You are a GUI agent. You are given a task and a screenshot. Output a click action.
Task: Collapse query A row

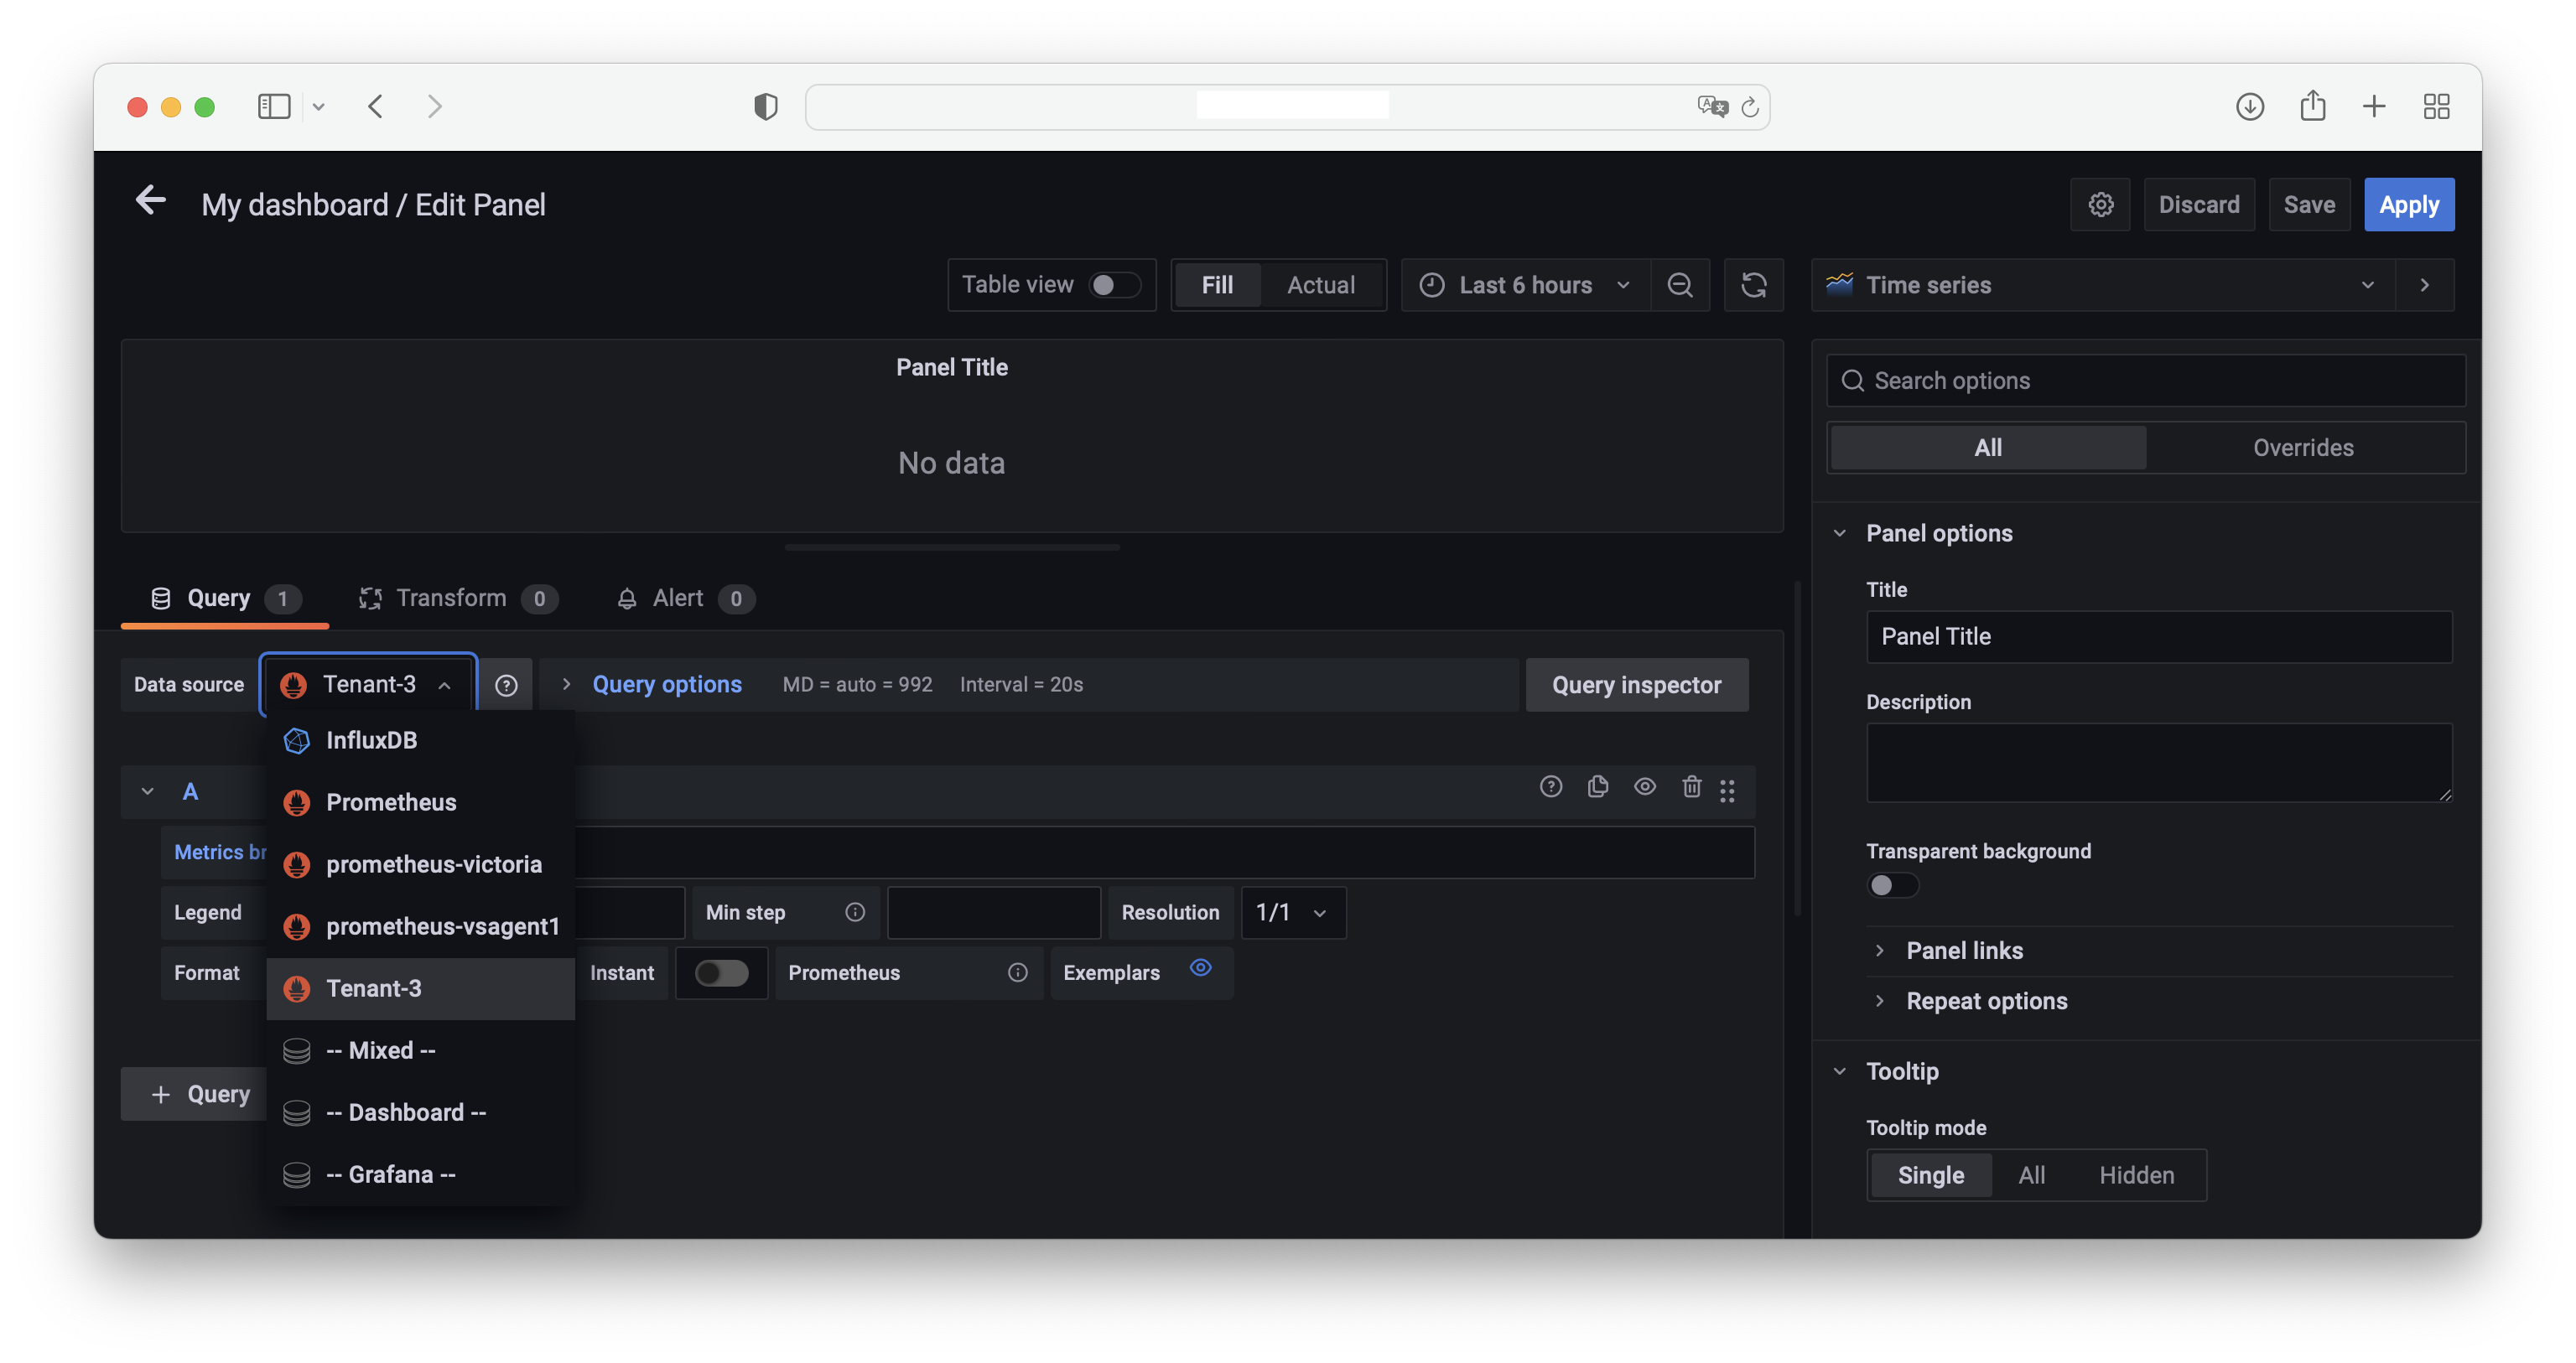[x=148, y=792]
